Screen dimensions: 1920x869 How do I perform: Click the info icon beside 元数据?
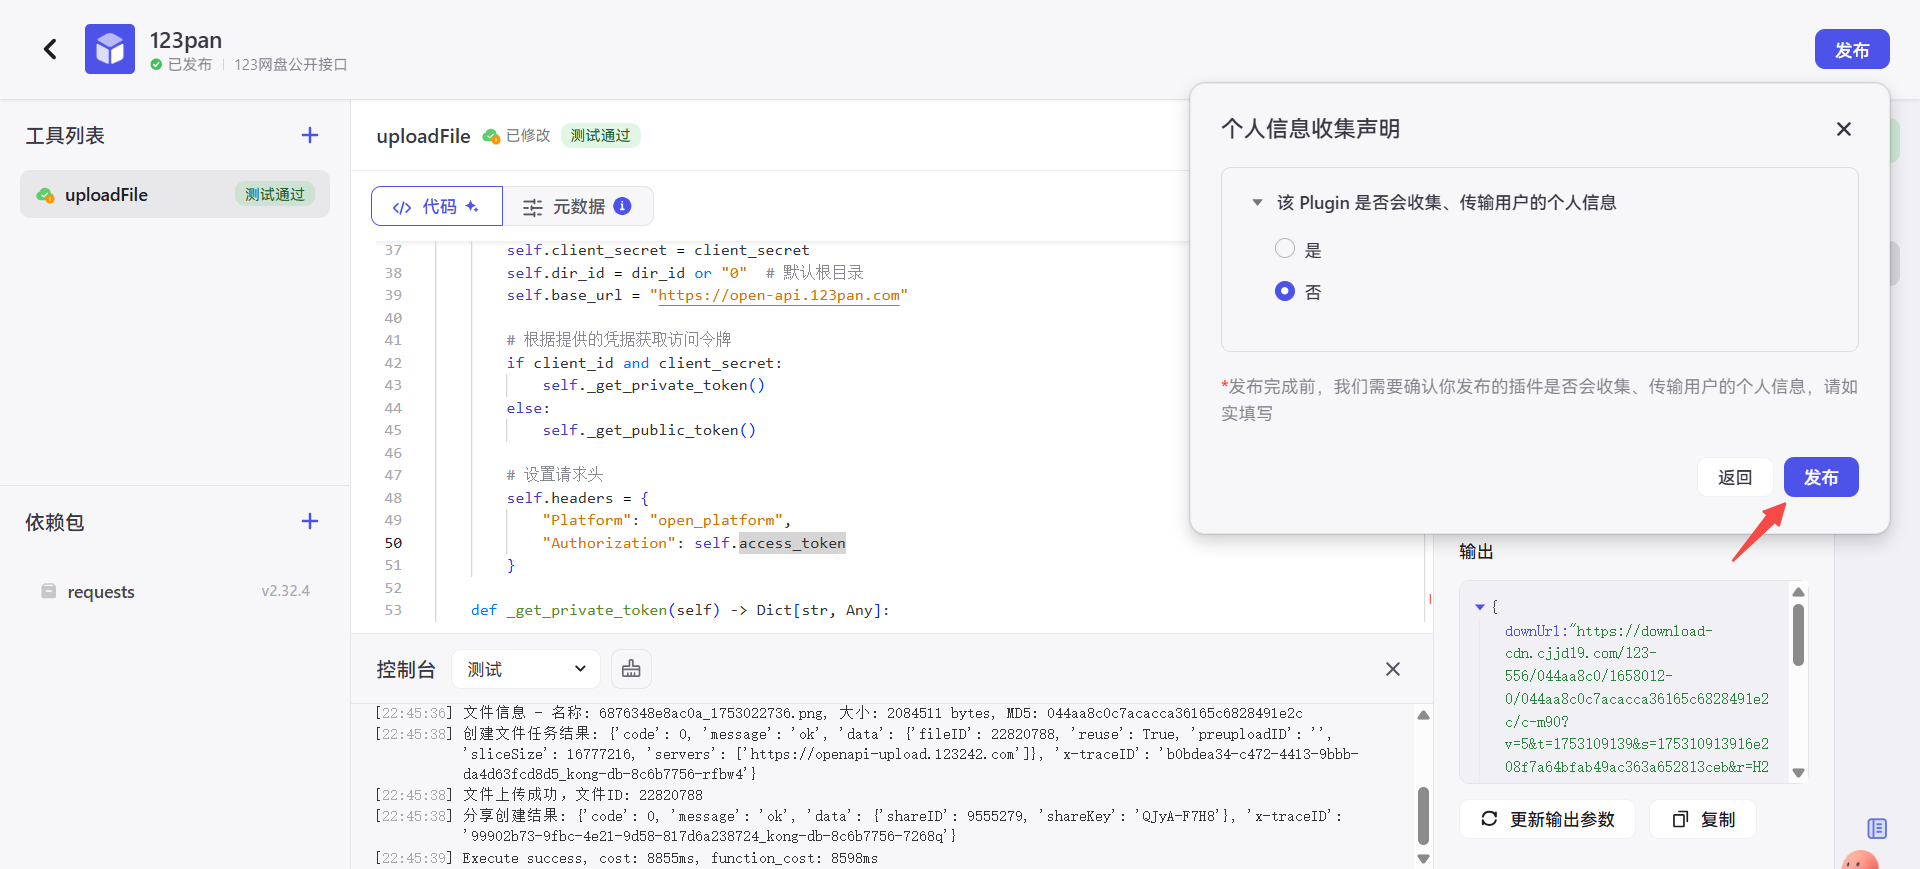622,206
